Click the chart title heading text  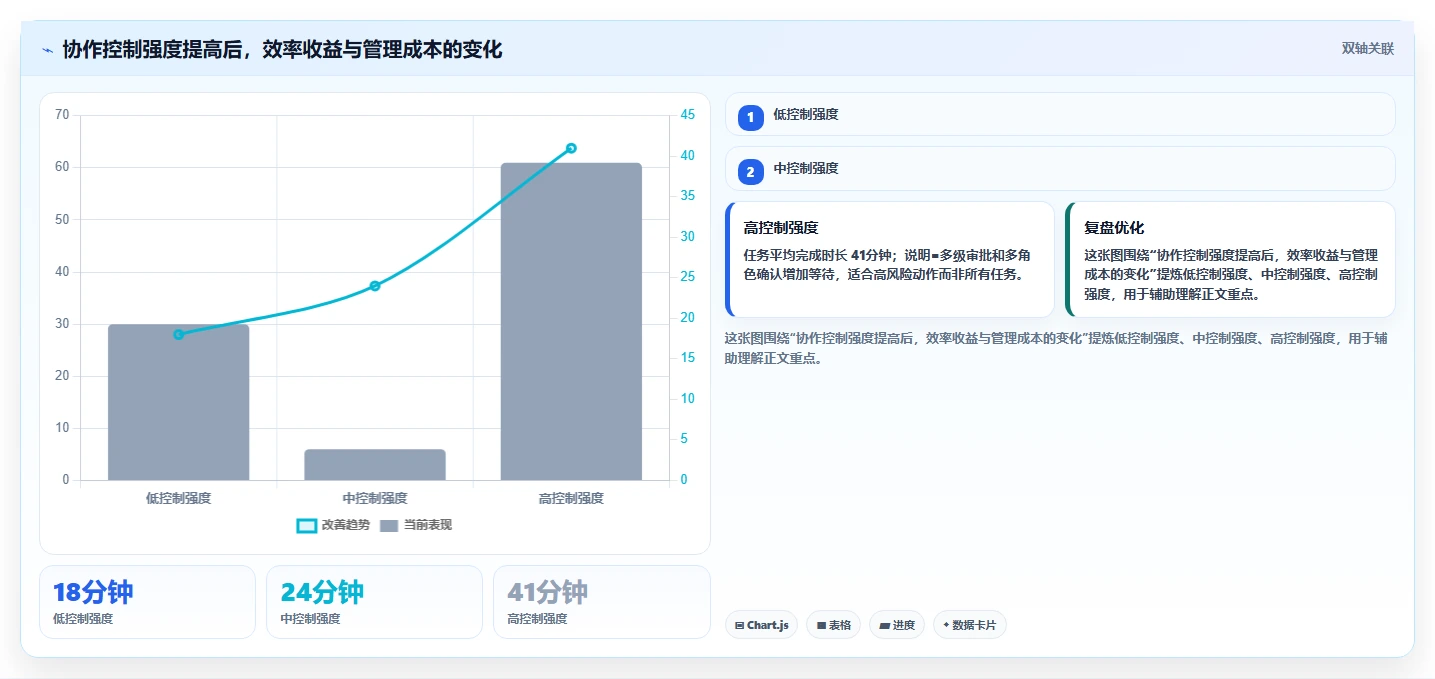pos(282,49)
